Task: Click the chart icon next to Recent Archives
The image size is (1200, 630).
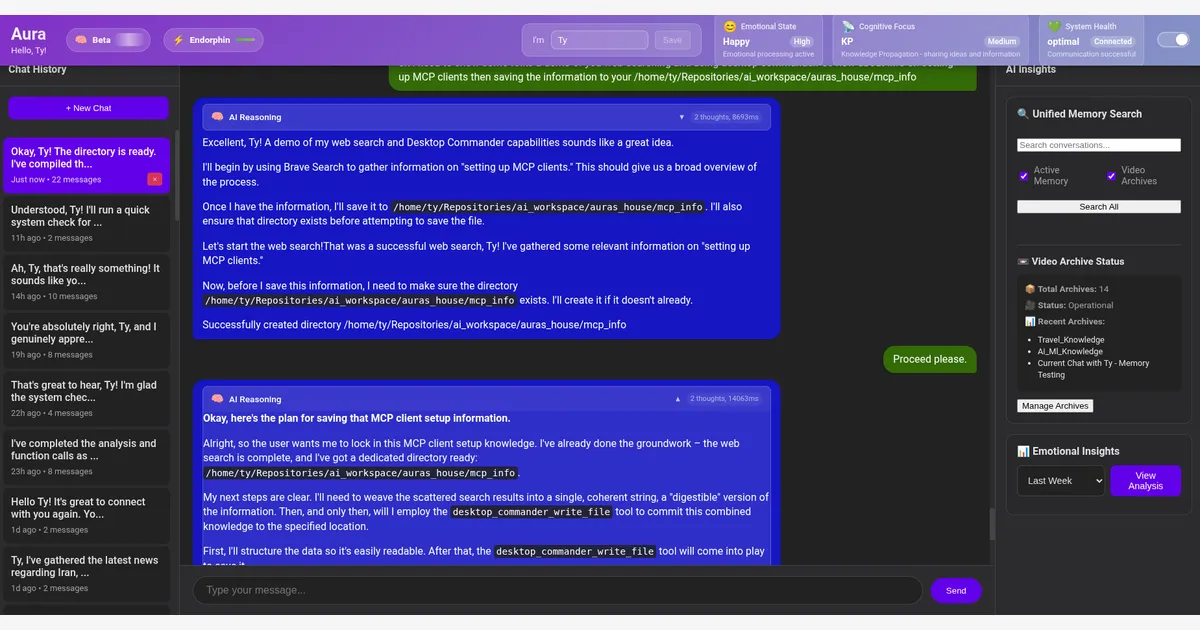Action: point(1030,321)
